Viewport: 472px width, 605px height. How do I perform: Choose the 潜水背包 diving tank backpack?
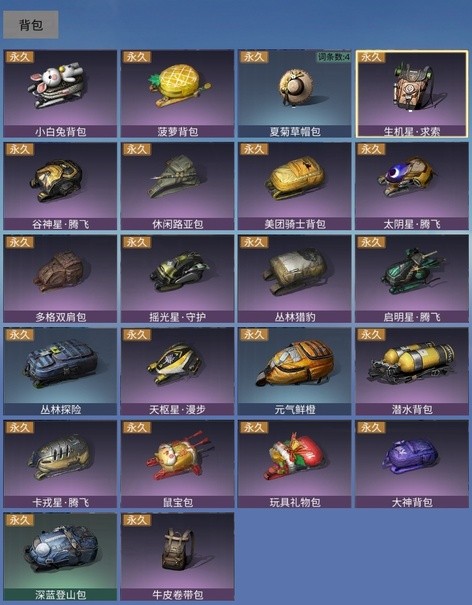[x=412, y=372]
